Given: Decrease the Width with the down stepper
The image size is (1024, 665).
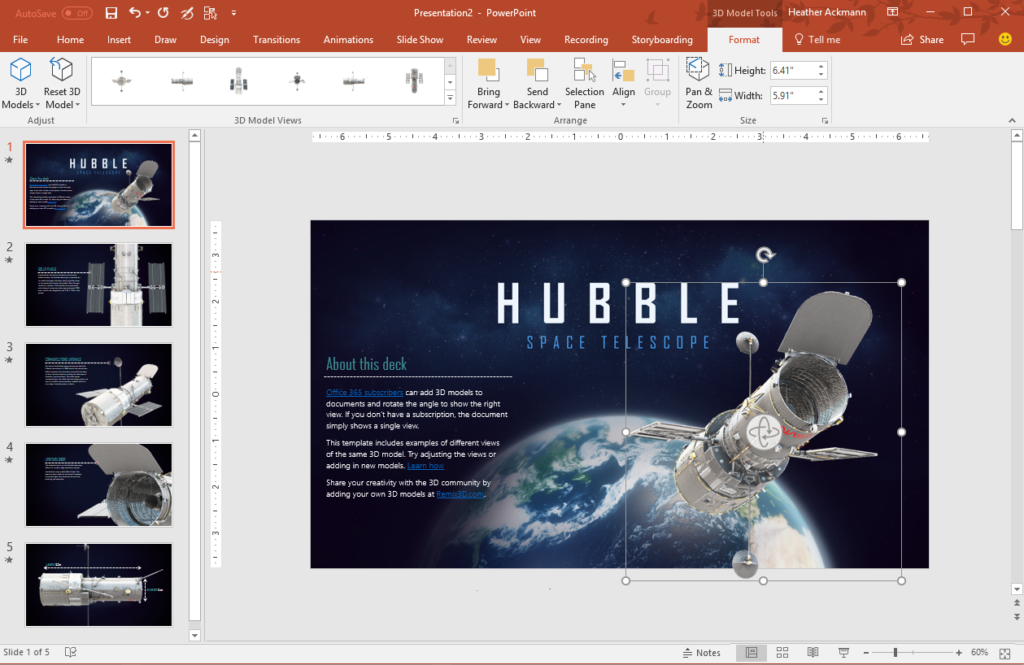Looking at the screenshot, I should (821, 99).
